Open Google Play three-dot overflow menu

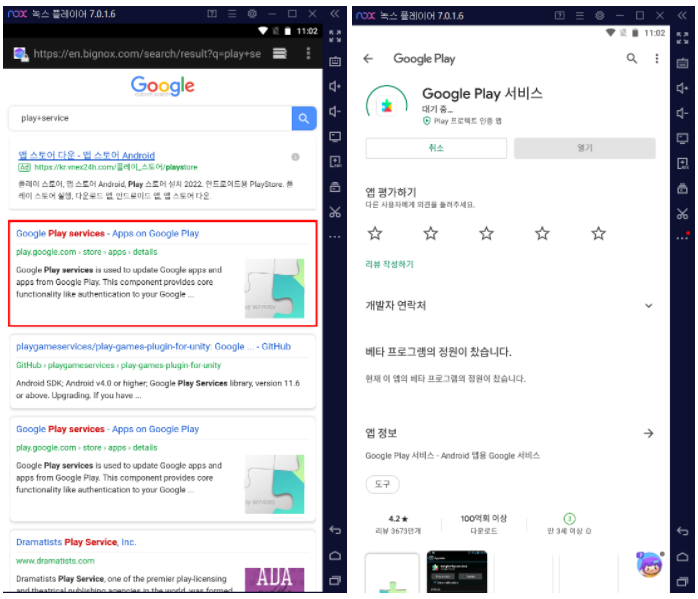[x=657, y=59]
